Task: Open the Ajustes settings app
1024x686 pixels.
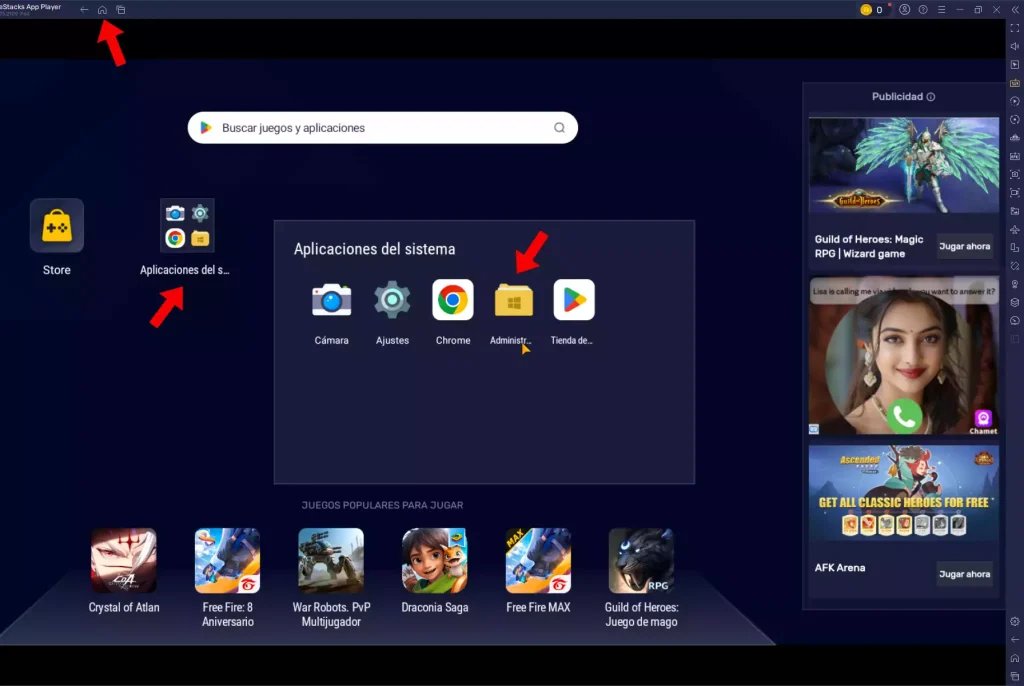Action: tap(392, 300)
